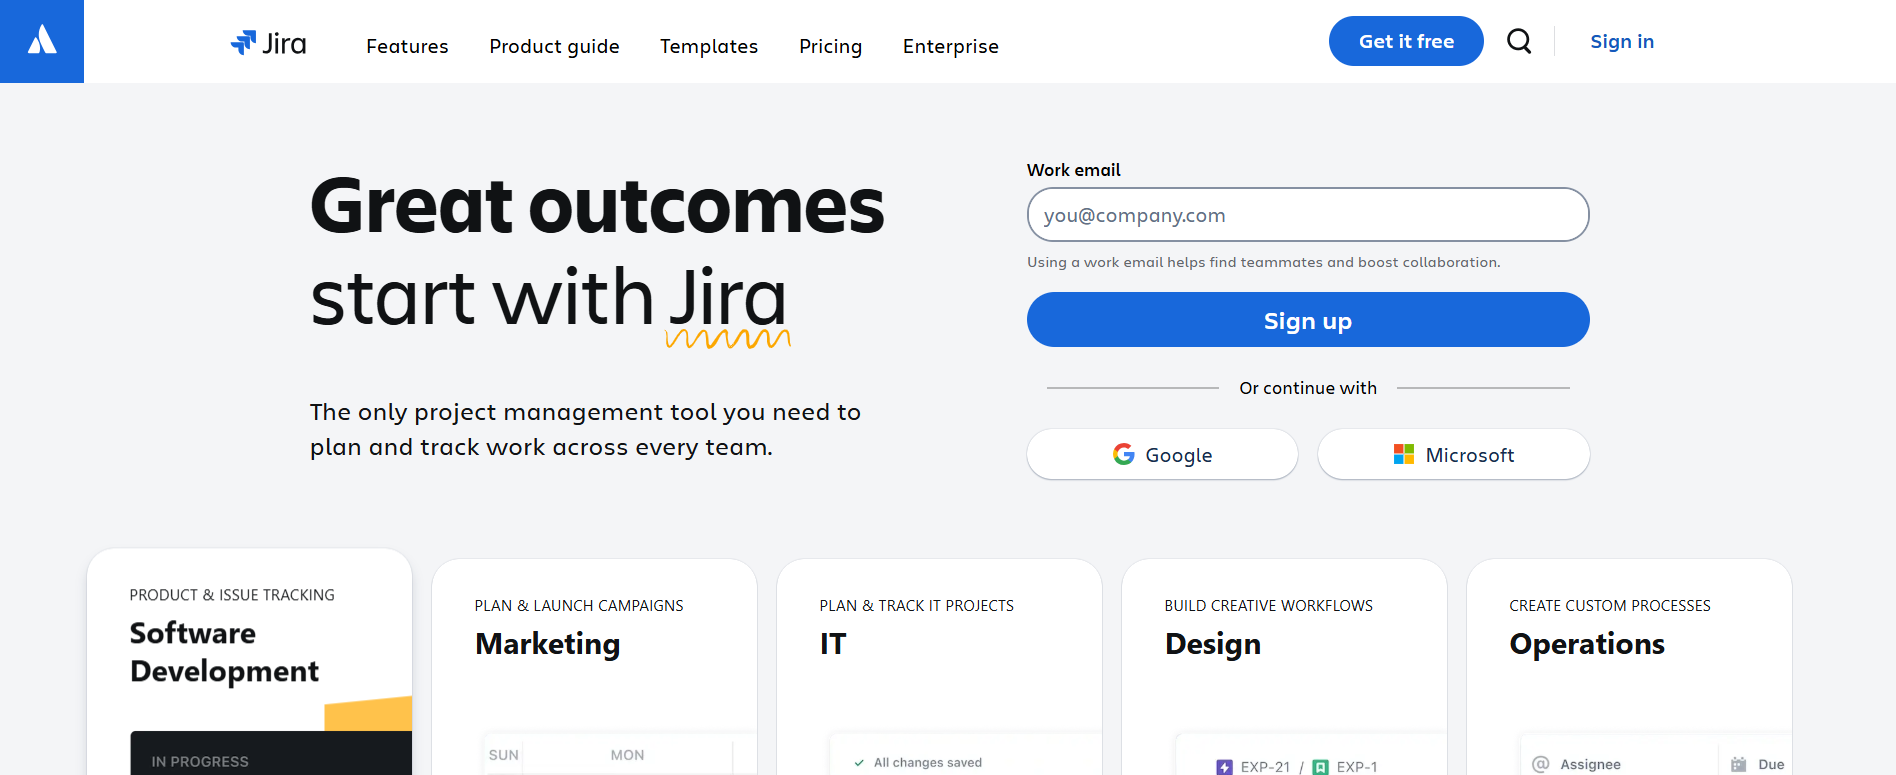Select the Software Development card

point(250,662)
